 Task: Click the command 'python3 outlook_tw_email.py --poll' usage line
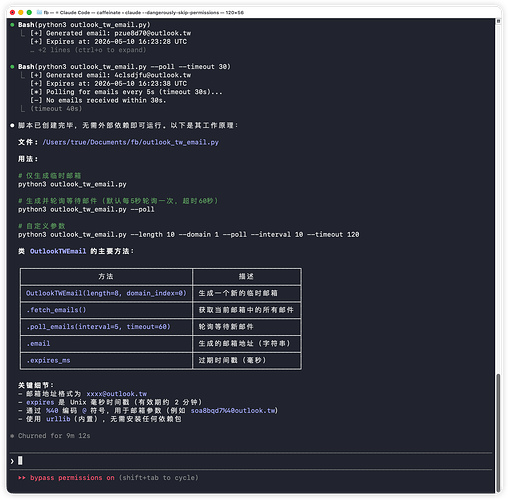coord(86,209)
